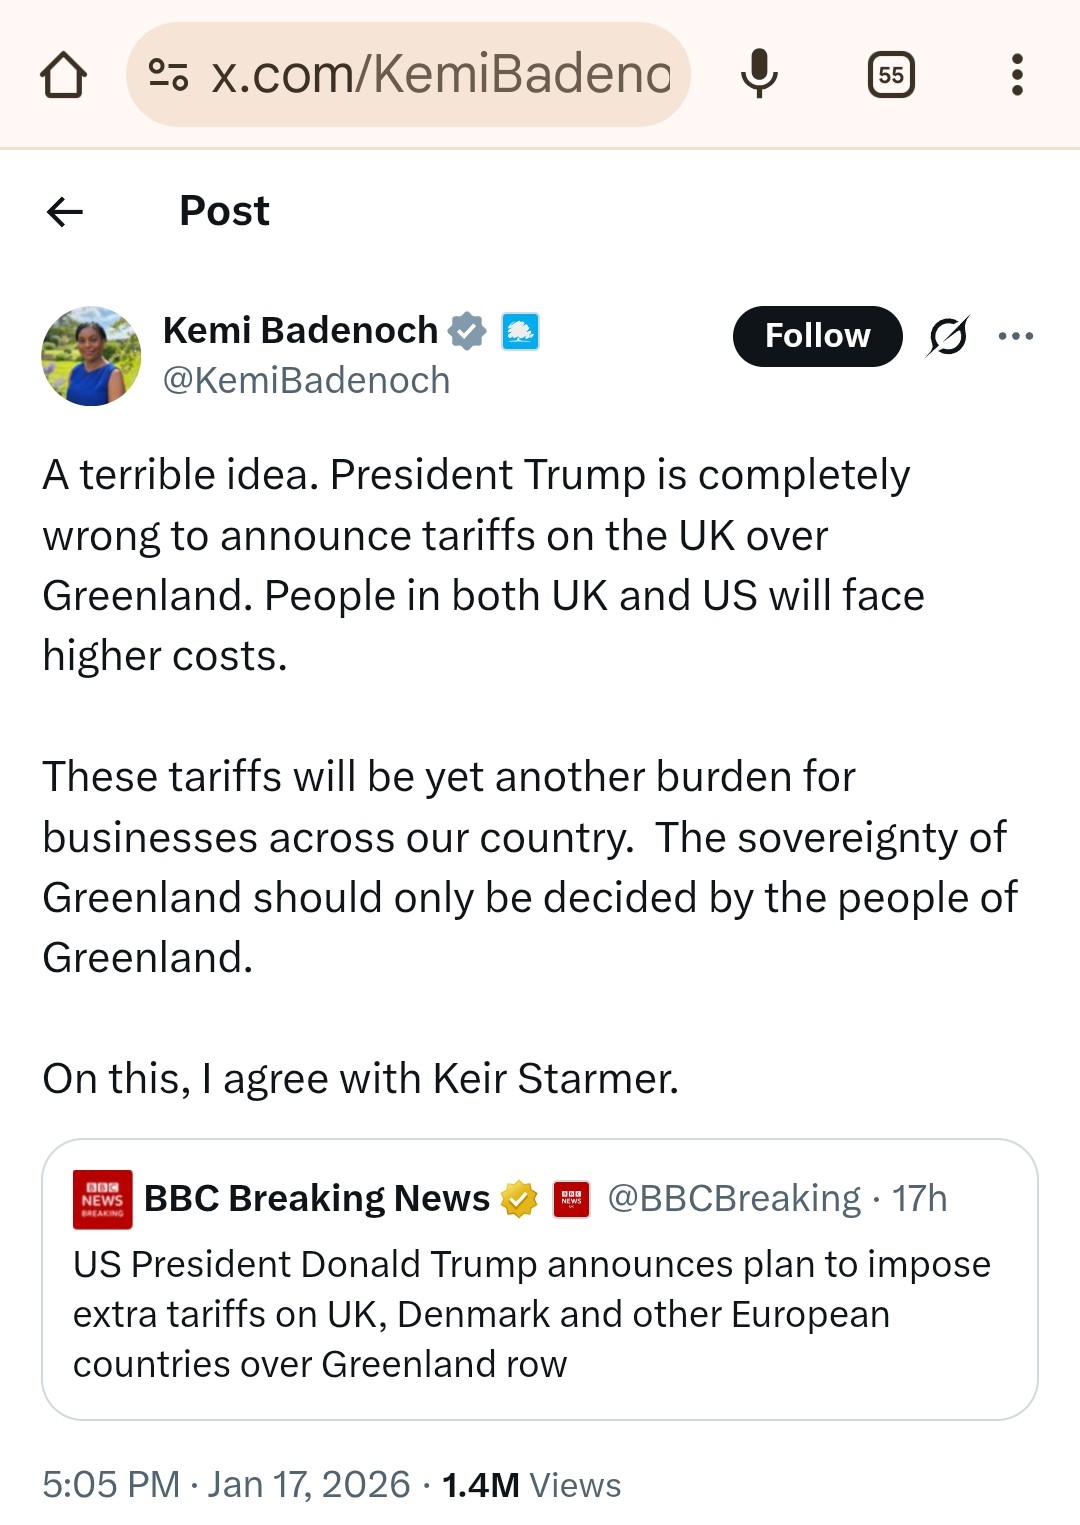Click the Conservative party affiliation badge
Screen dimensions: 1080x1525
point(520,331)
